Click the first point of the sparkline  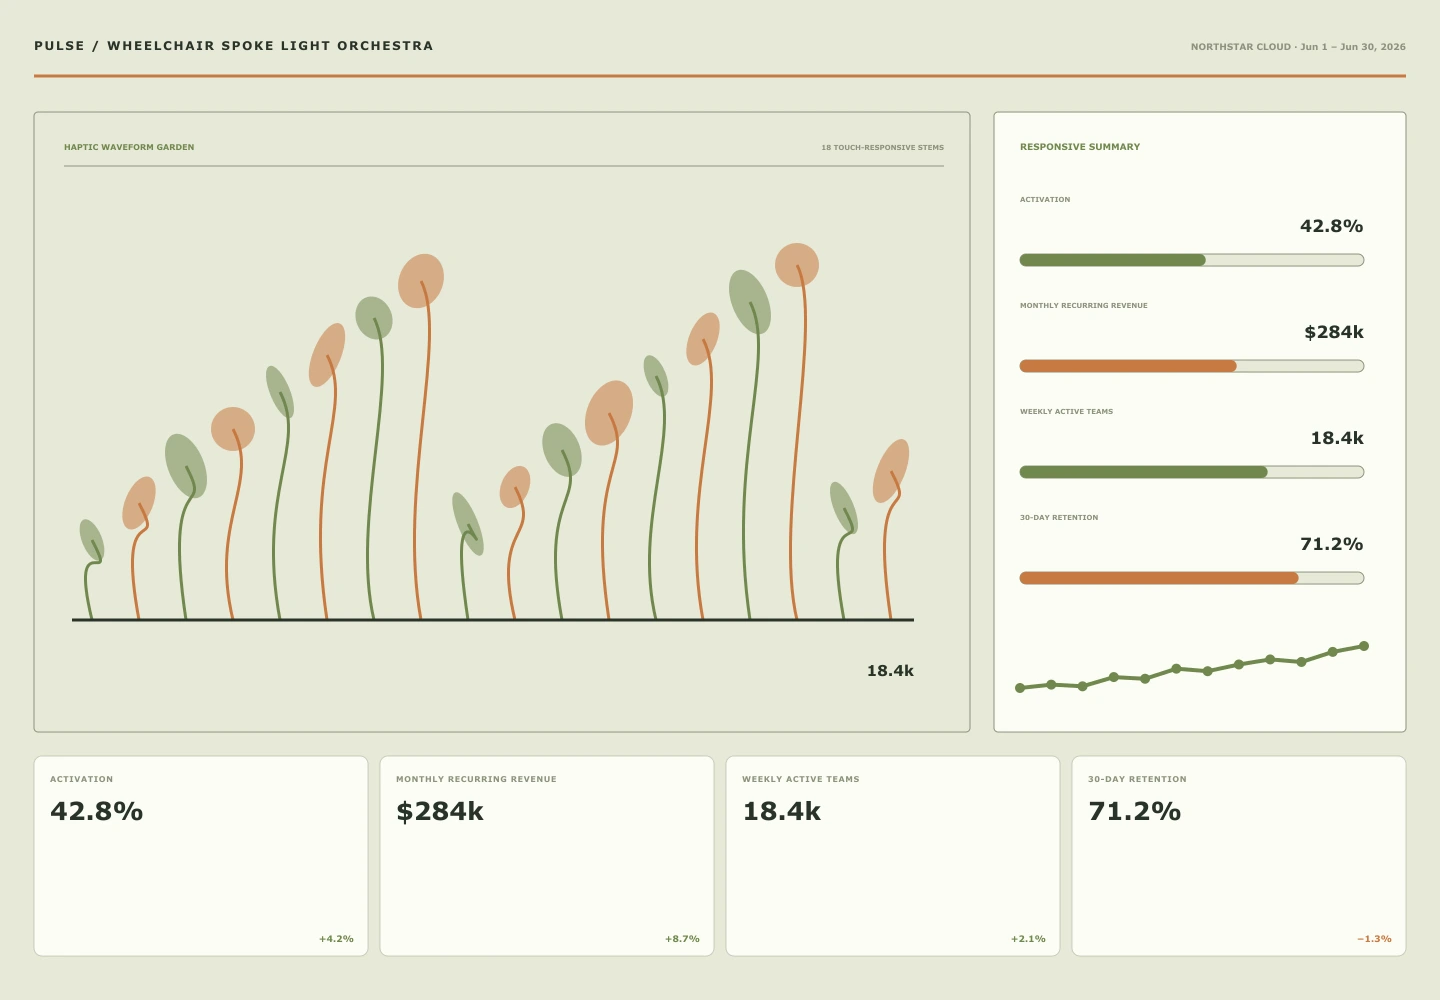(x=1020, y=688)
